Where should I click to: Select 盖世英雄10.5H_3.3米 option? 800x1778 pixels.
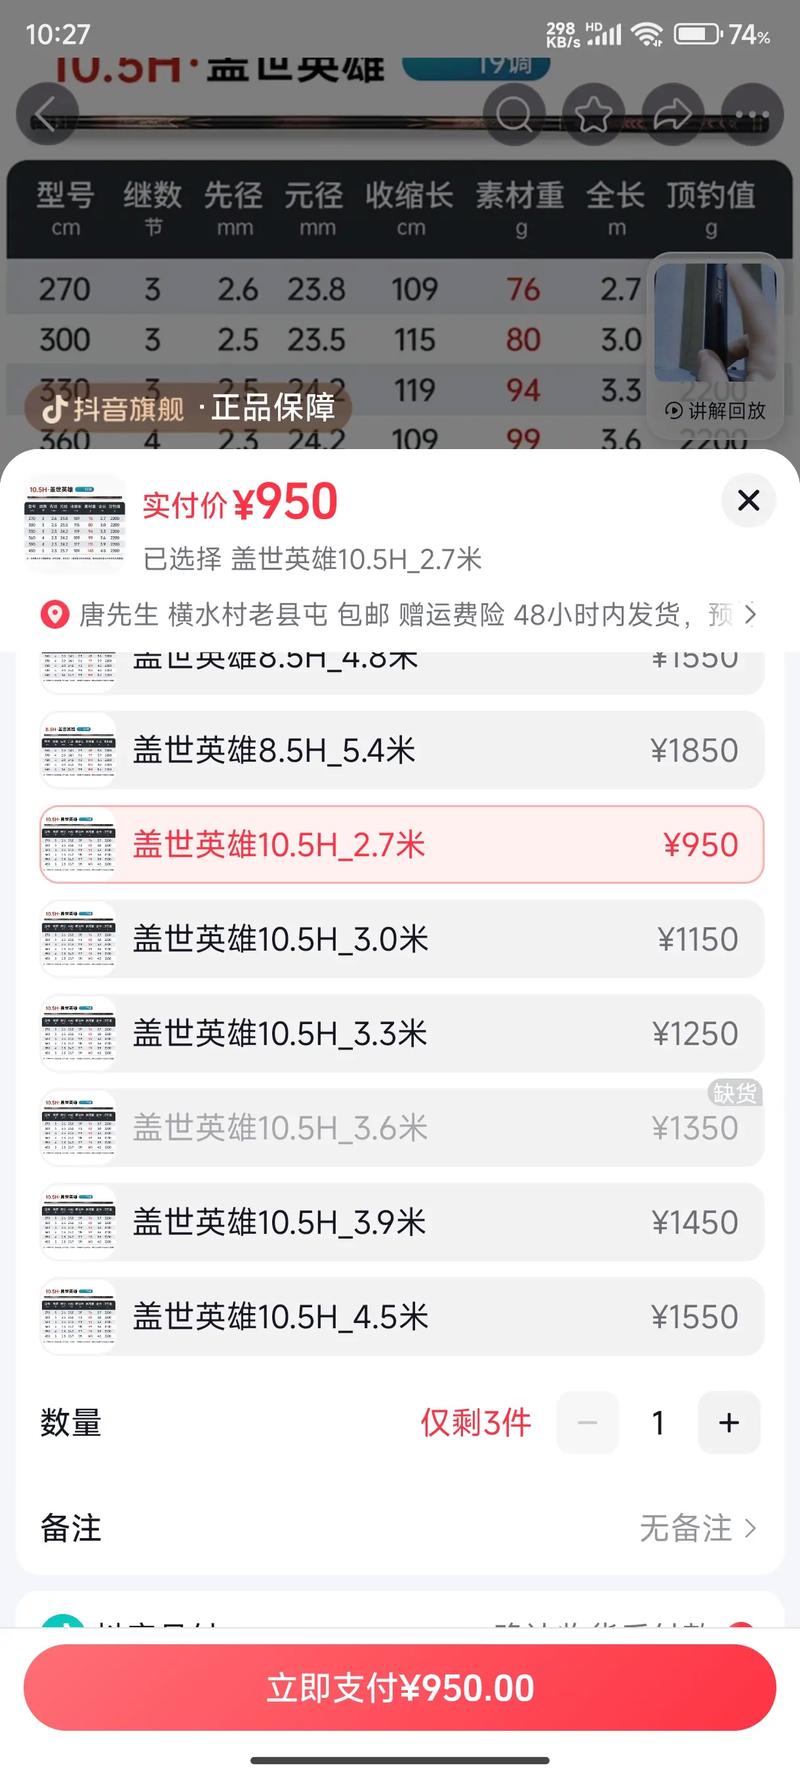click(400, 1033)
